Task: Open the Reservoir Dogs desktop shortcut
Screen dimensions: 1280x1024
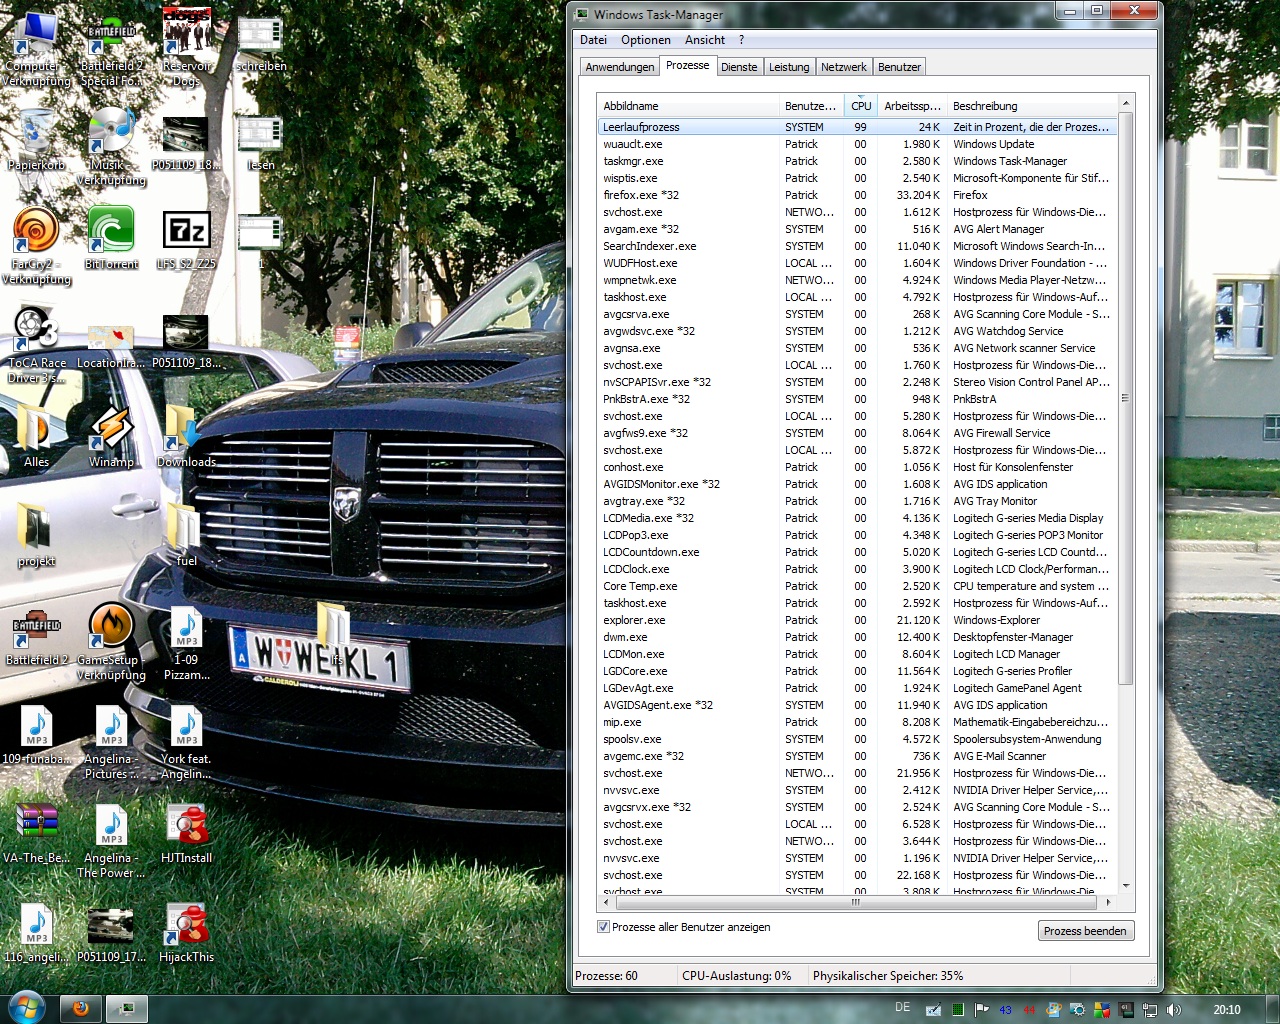Action: click(x=186, y=48)
